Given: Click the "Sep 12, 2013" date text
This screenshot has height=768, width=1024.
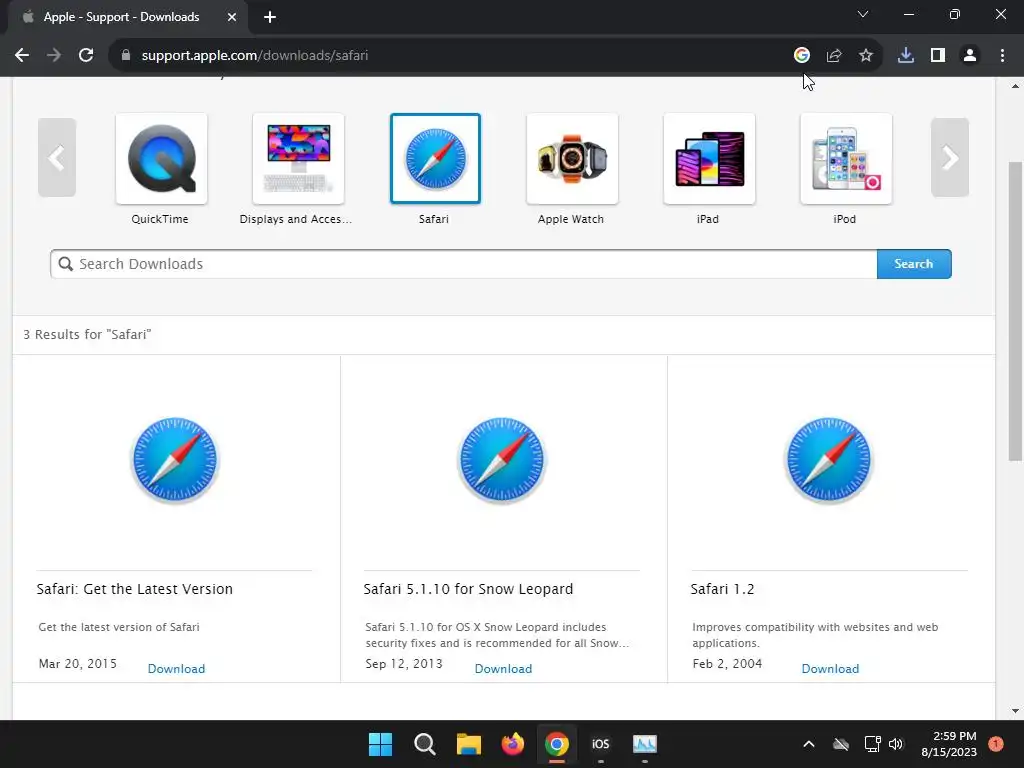Looking at the screenshot, I should tap(404, 664).
